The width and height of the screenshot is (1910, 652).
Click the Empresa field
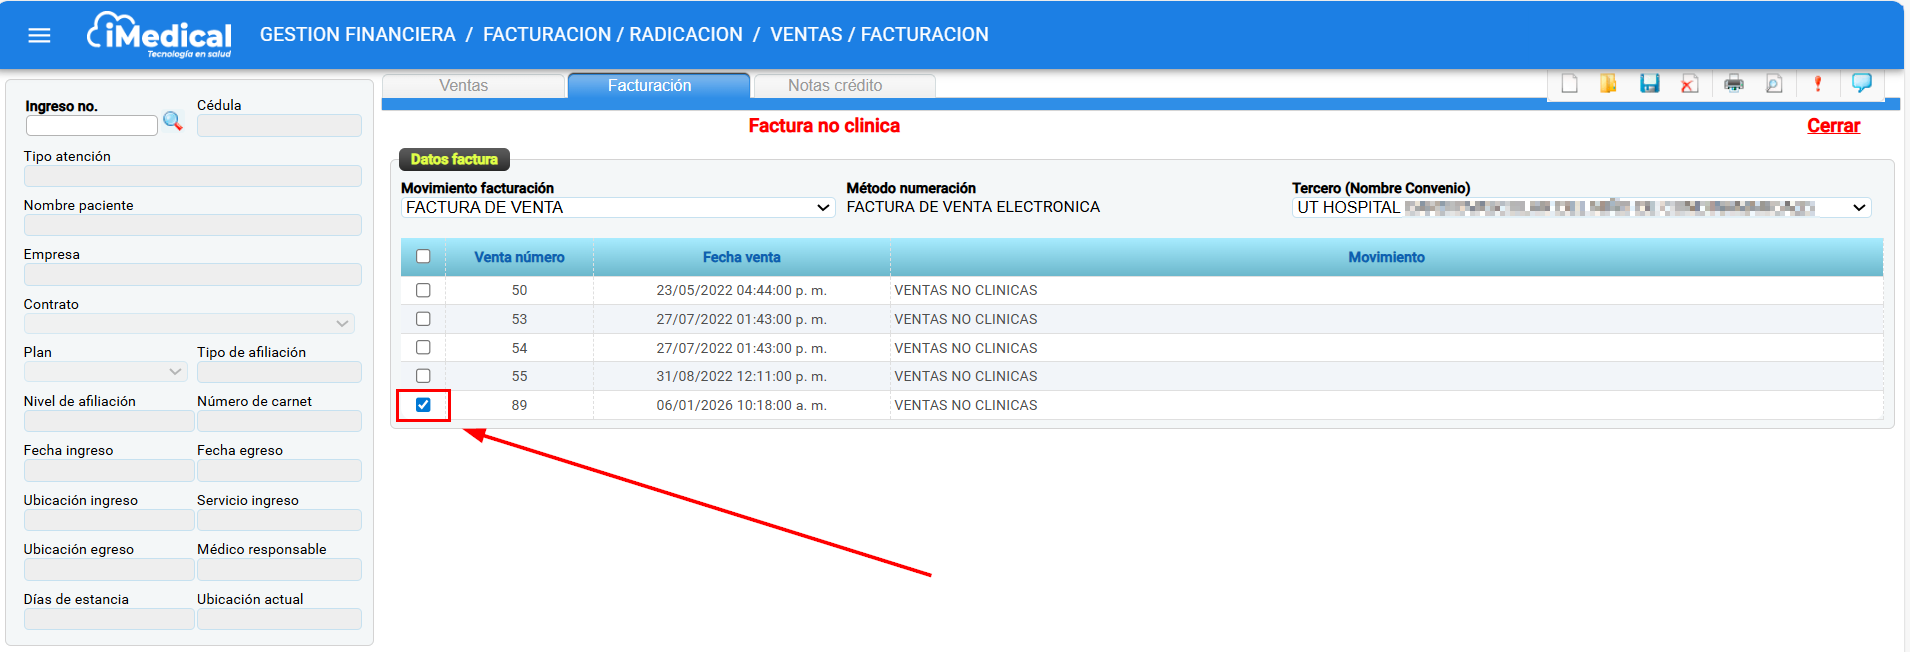pos(193,274)
